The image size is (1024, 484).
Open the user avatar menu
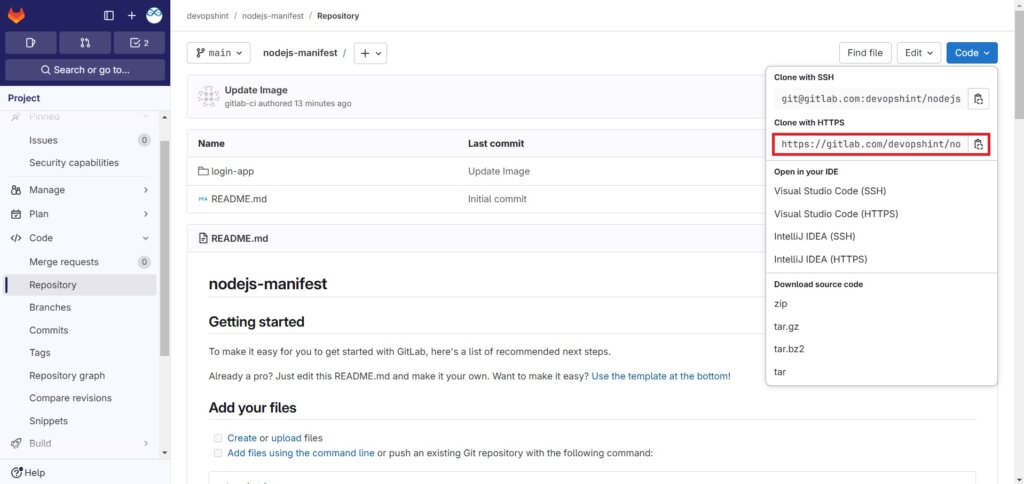(154, 15)
